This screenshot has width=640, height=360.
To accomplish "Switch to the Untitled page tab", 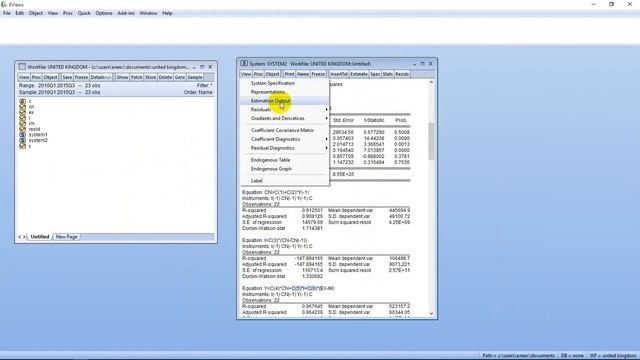I will 40,237.
